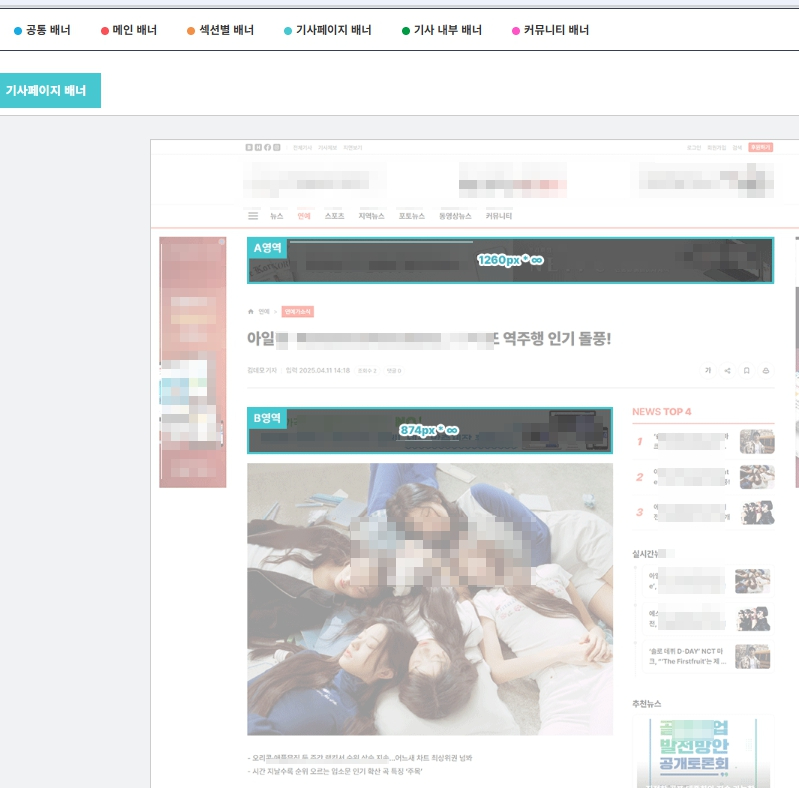The image size is (799, 788).
Task: Open the 동영상뉴스 menu item
Action: point(456,216)
